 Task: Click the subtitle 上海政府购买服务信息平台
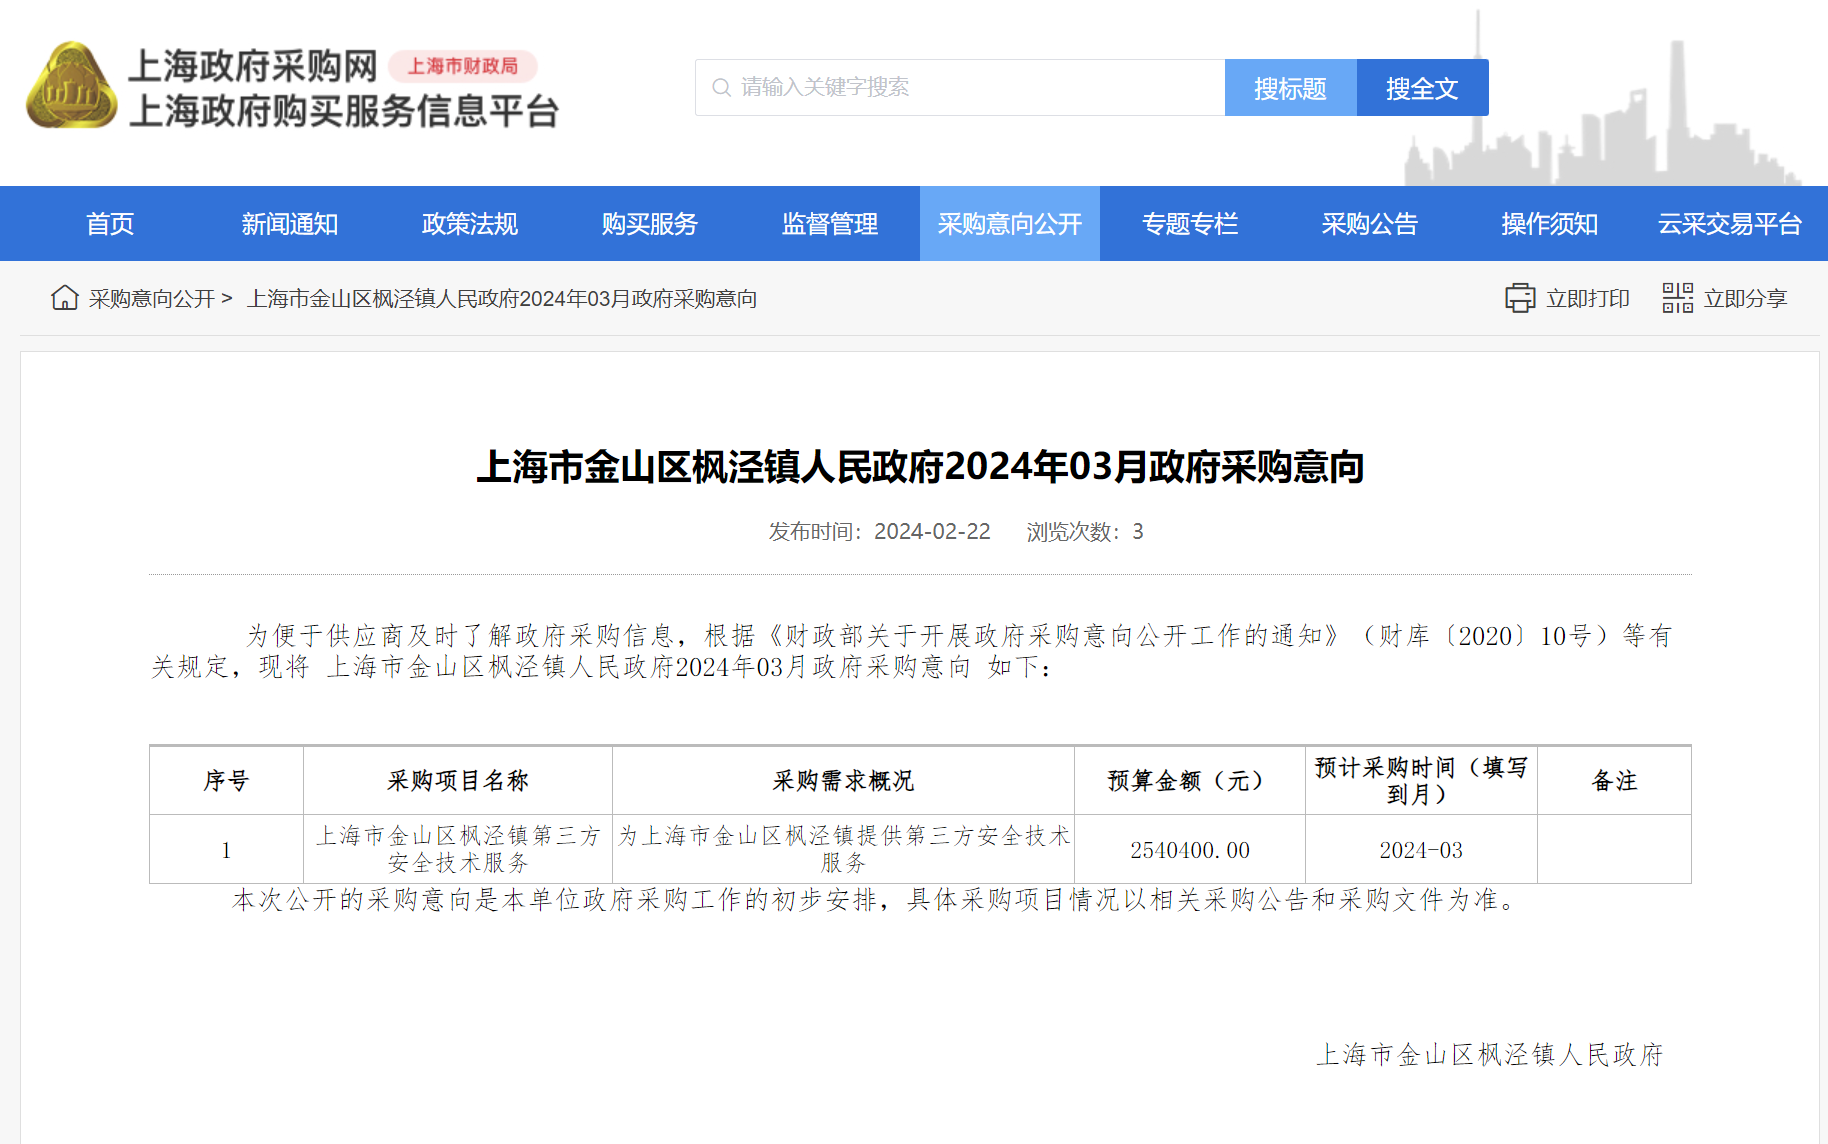click(344, 111)
